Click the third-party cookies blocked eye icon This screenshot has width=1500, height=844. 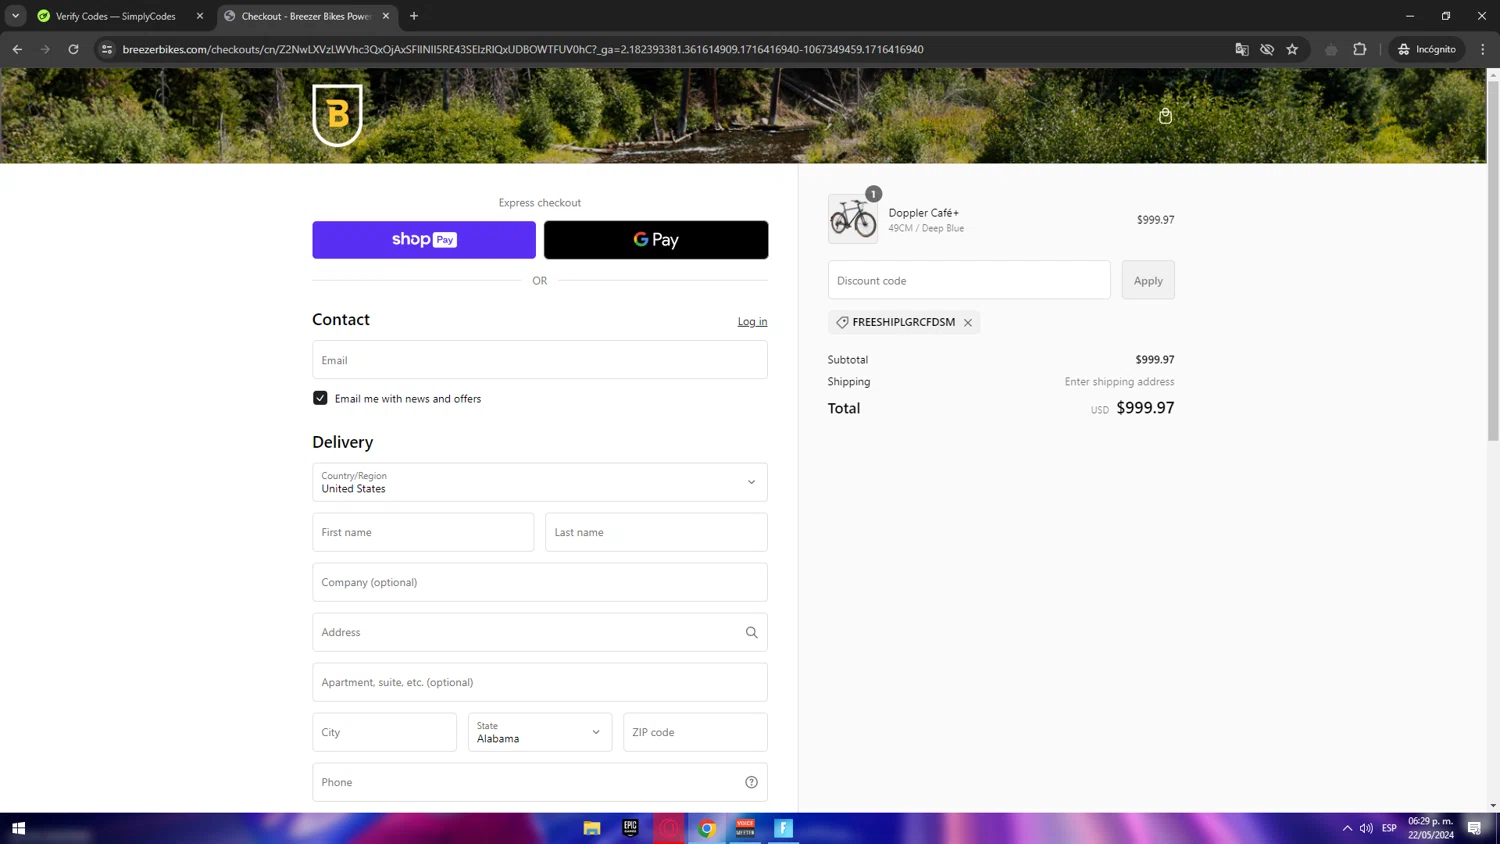coord(1267,49)
